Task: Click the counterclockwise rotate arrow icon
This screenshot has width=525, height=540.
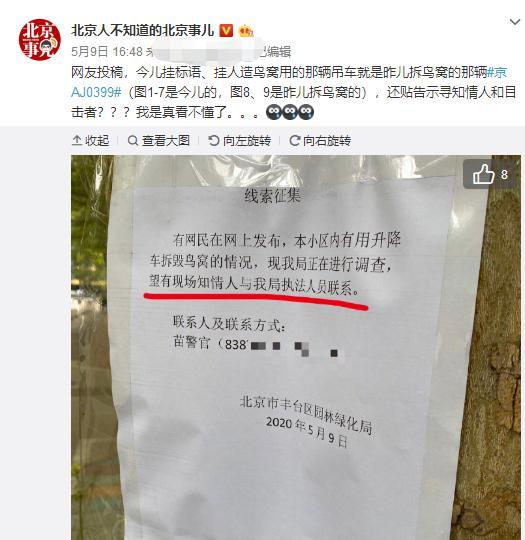Action: (214, 141)
